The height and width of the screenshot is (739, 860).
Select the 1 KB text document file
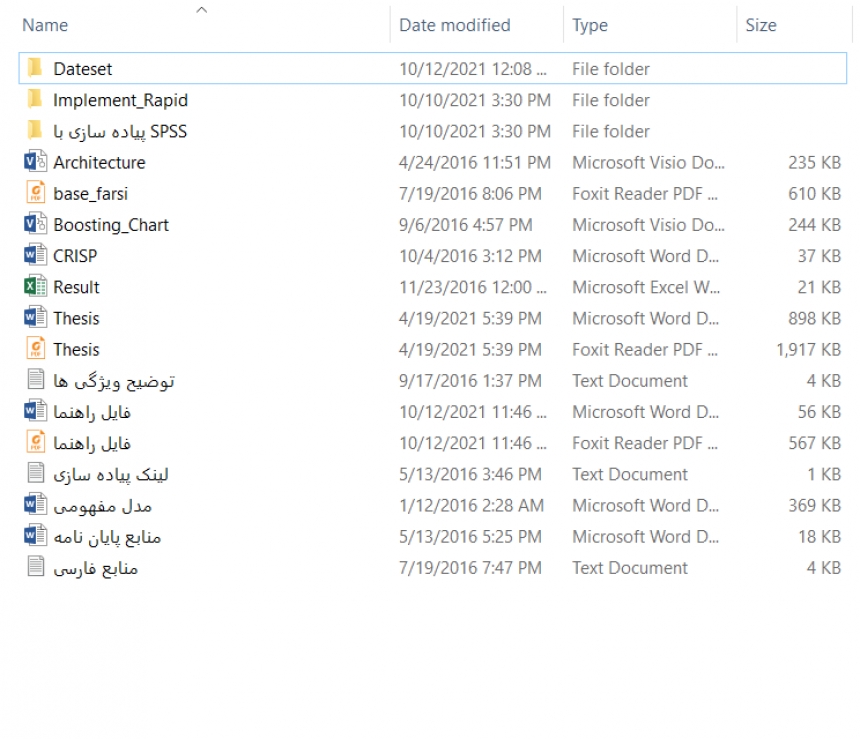433,474
